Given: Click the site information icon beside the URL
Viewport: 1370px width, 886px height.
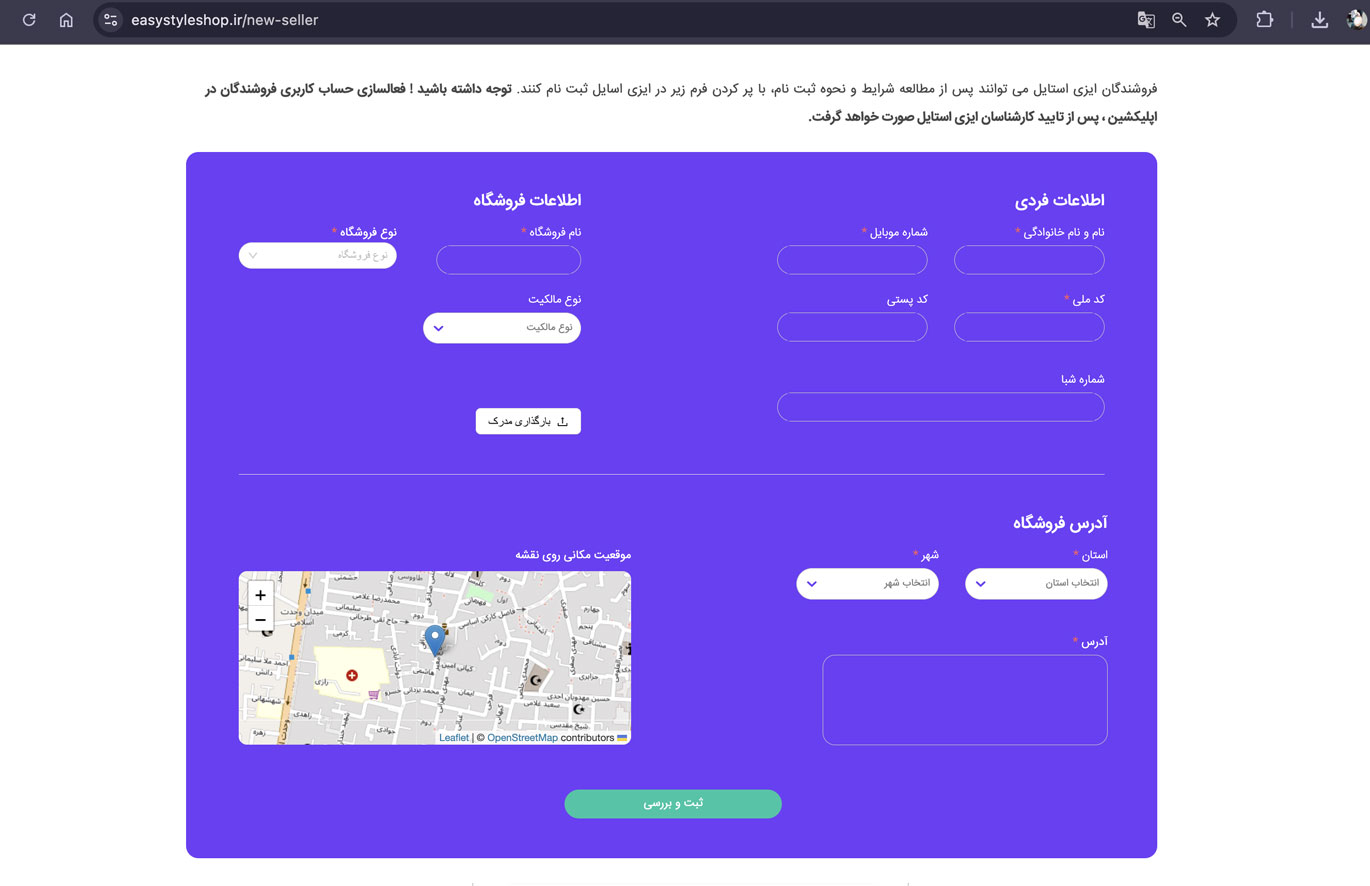Looking at the screenshot, I should point(111,20).
